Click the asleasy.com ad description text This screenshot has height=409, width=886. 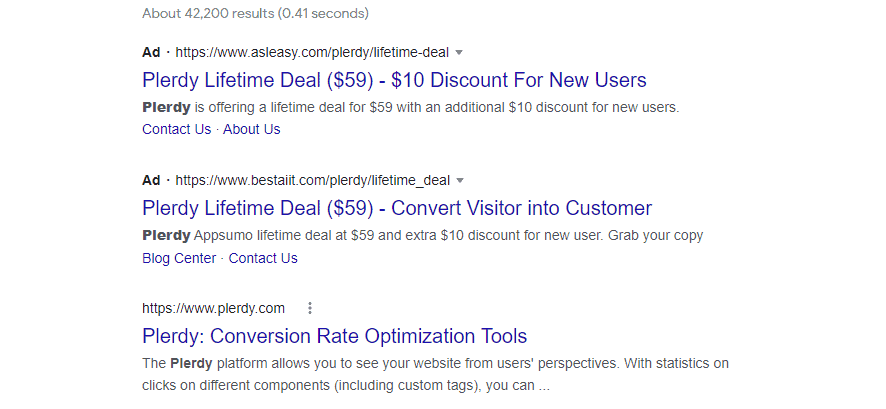click(x=411, y=107)
